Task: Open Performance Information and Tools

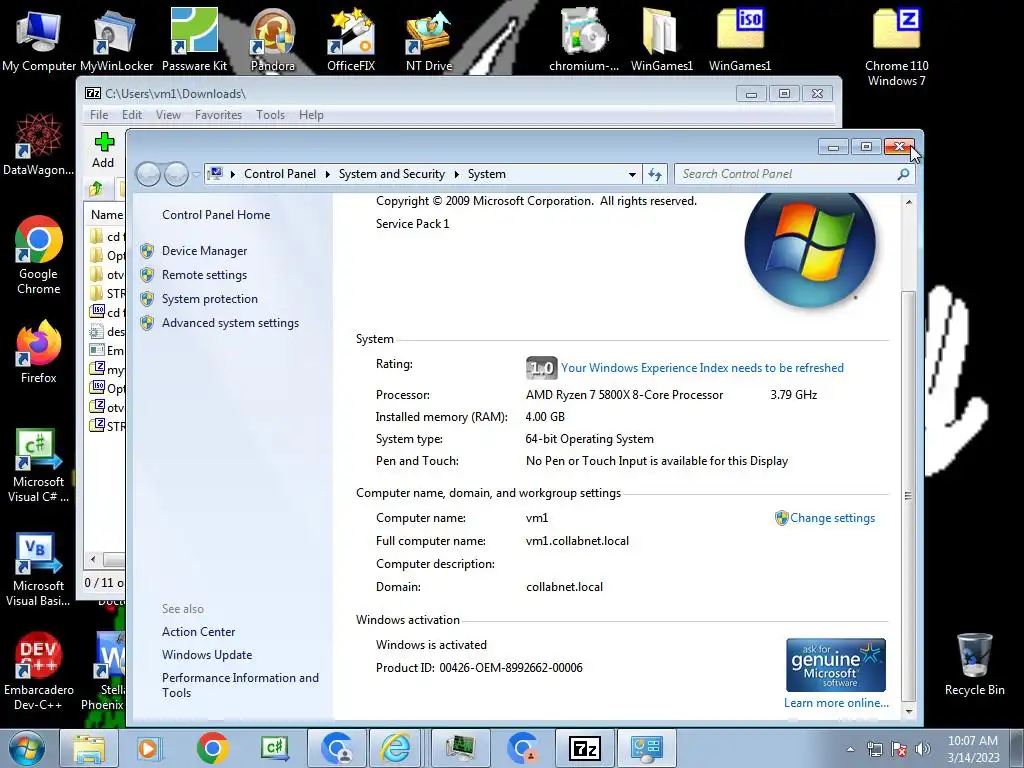Action: tap(240, 685)
